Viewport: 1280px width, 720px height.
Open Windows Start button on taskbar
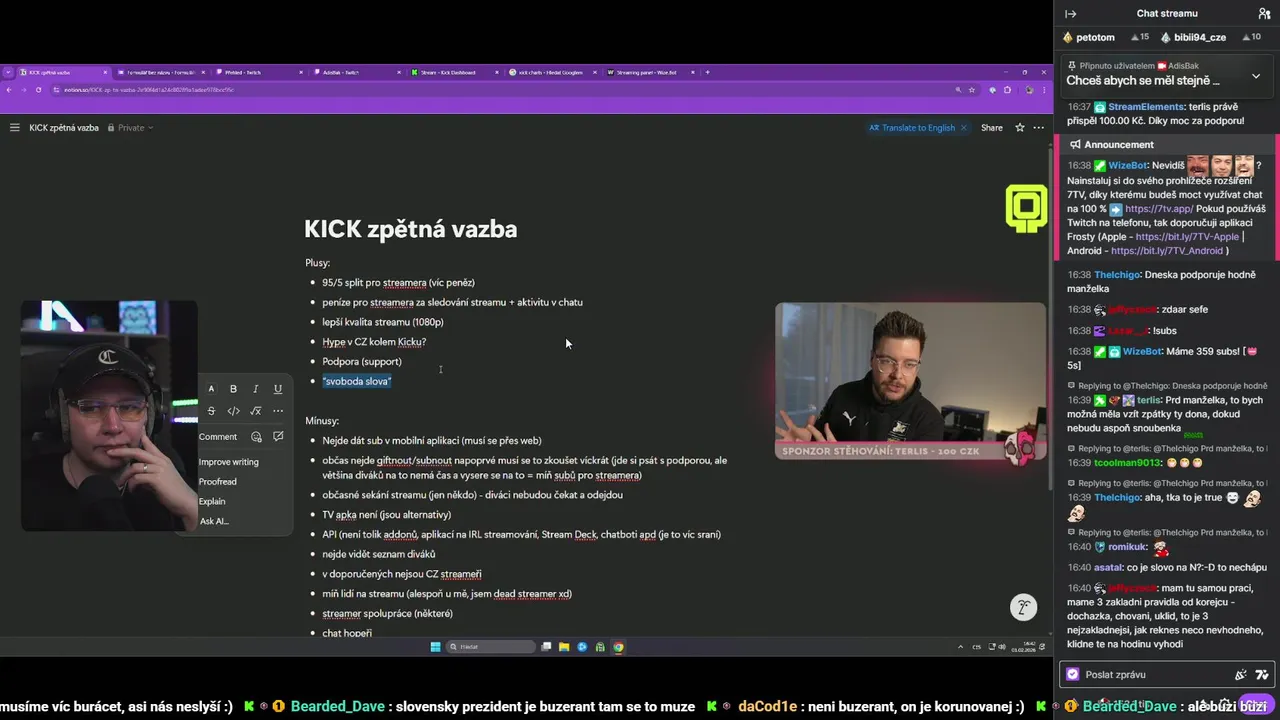point(435,647)
